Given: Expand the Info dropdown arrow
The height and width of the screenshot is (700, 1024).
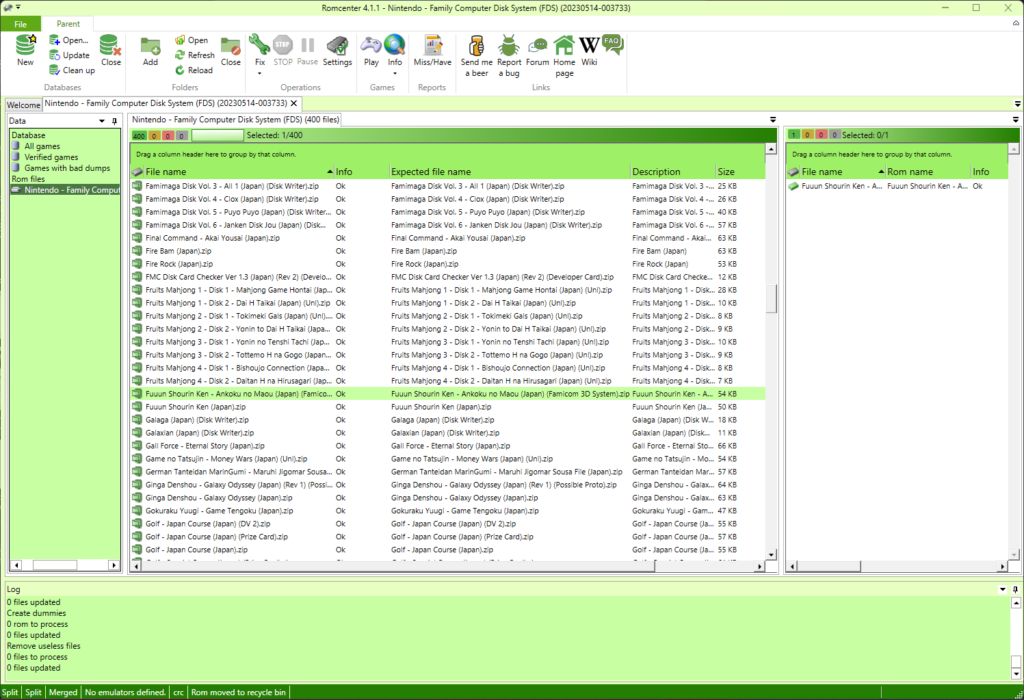Looking at the screenshot, I should [x=394, y=73].
